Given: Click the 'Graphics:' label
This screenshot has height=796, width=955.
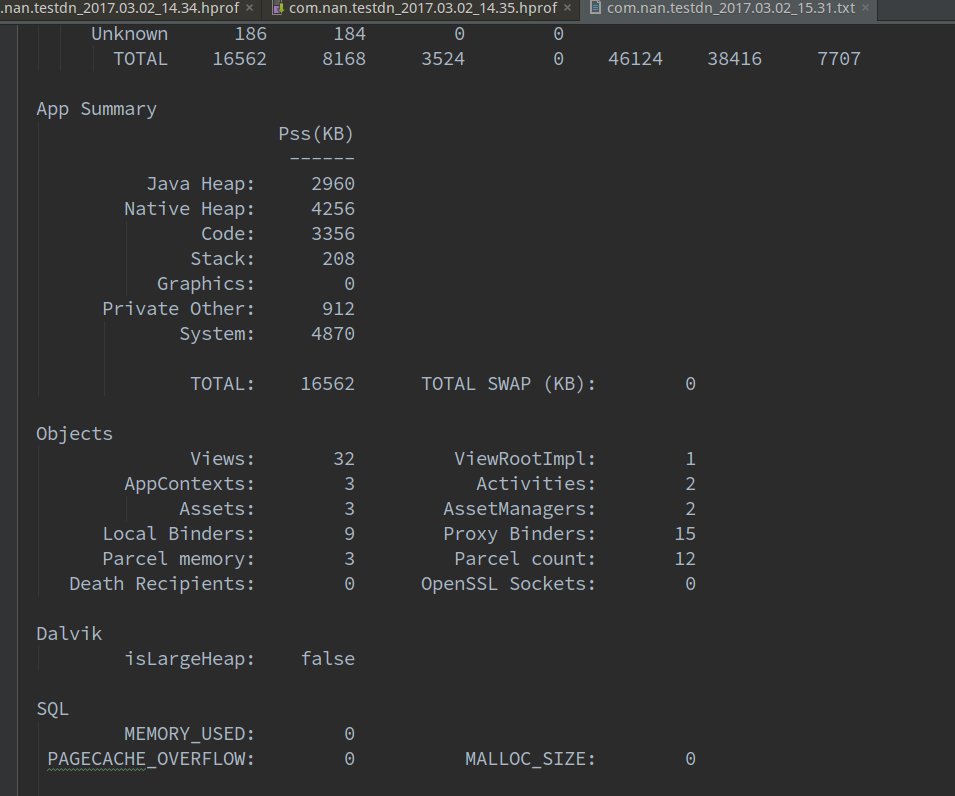Looking at the screenshot, I should (x=206, y=284).
